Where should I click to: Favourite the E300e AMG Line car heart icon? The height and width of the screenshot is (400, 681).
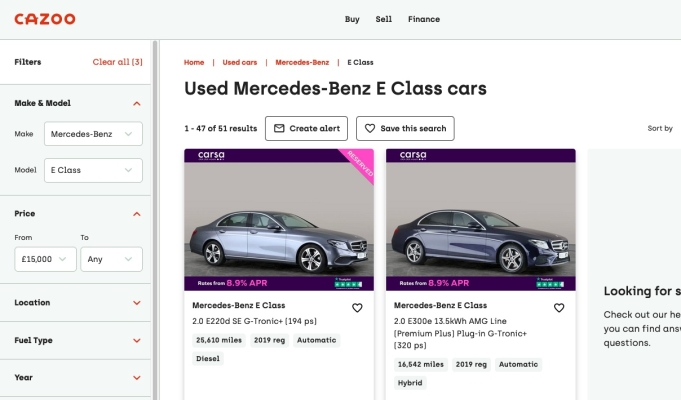[559, 308]
